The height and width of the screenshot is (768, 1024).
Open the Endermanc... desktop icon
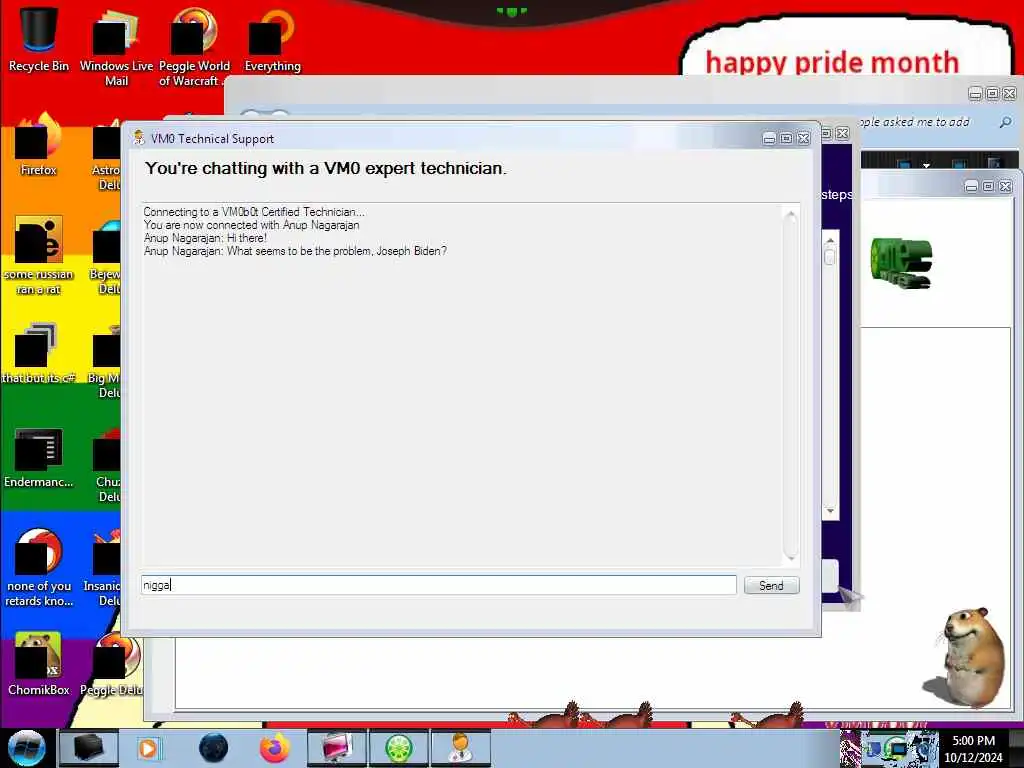39,457
